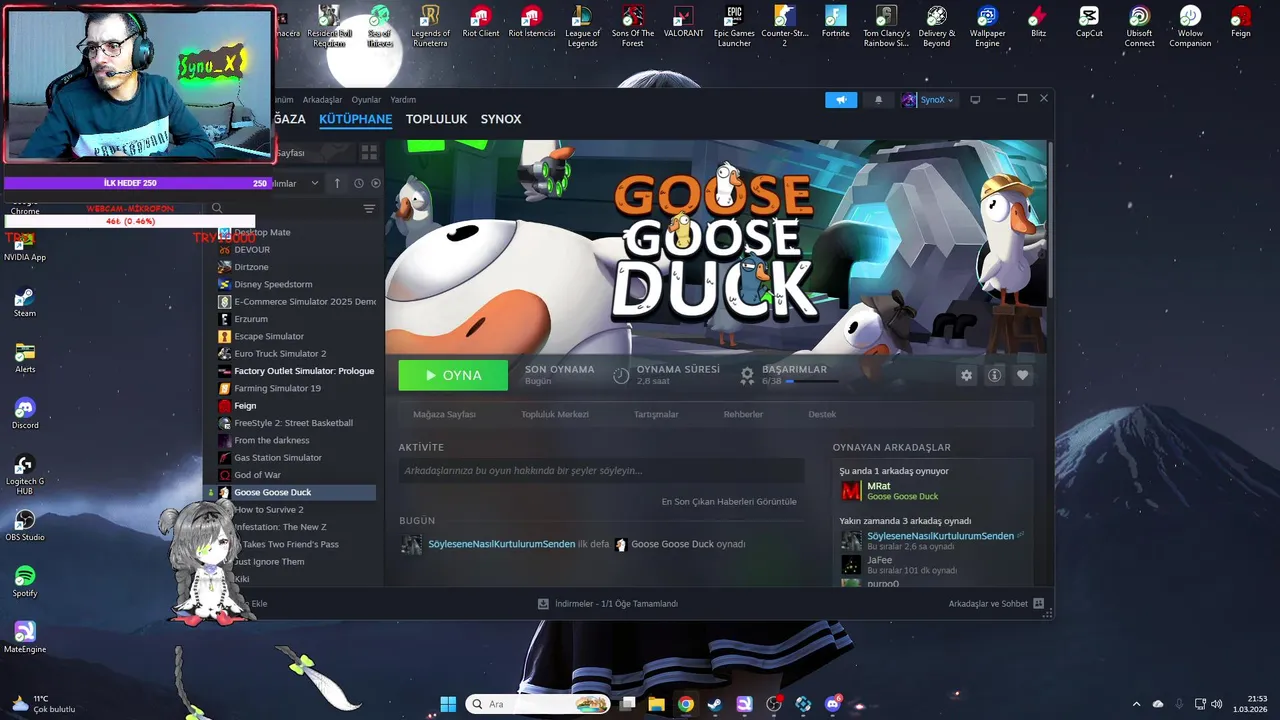
Task: Open the Arkadaşlar menu
Action: tap(322, 100)
